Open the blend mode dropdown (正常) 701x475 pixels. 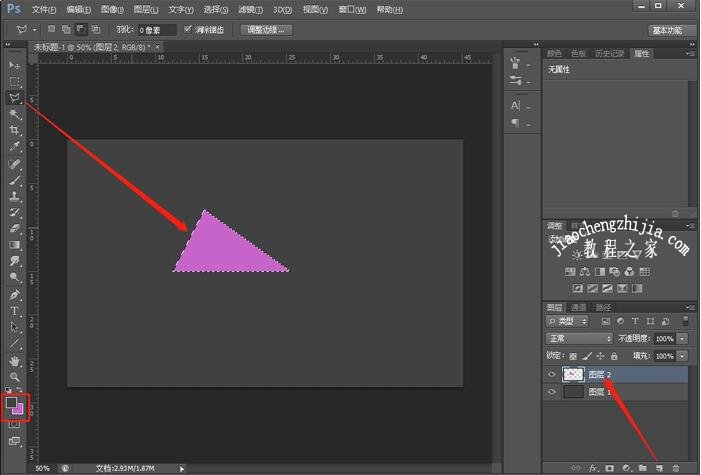(579, 339)
